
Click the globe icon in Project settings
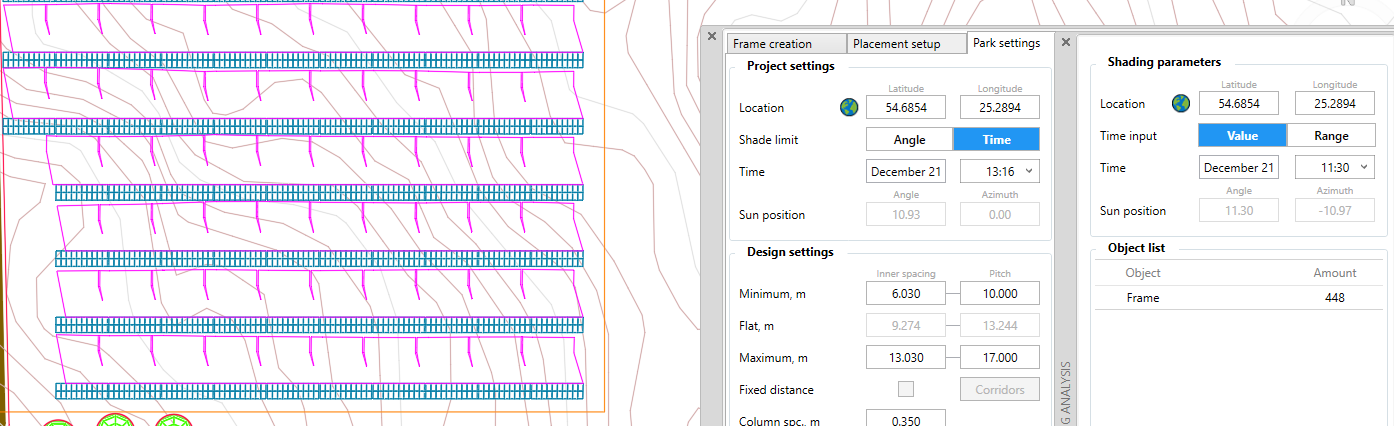click(849, 107)
